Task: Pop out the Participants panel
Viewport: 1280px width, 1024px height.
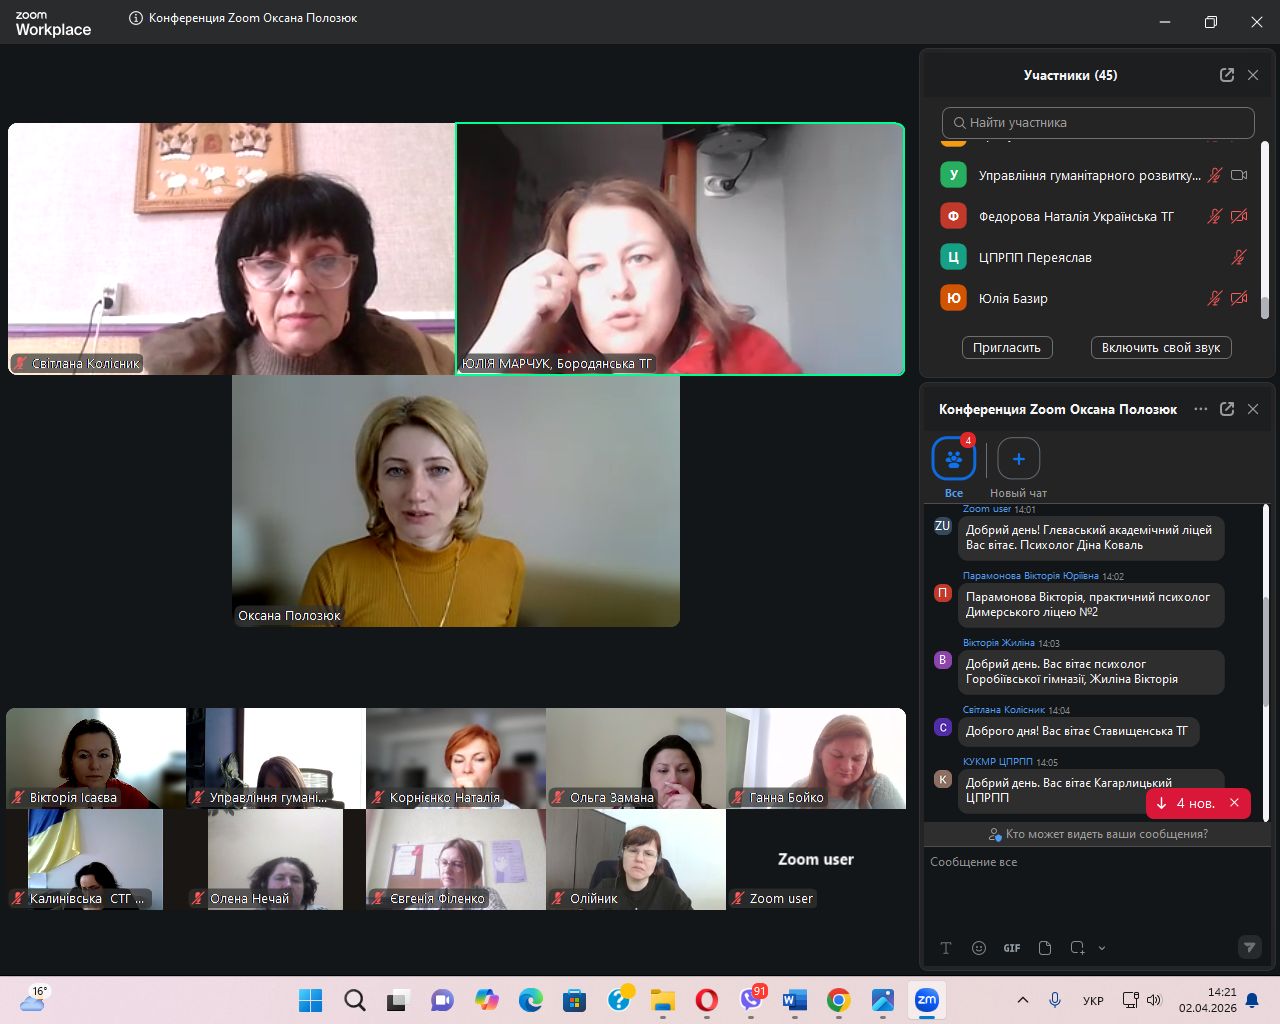Action: tap(1227, 75)
